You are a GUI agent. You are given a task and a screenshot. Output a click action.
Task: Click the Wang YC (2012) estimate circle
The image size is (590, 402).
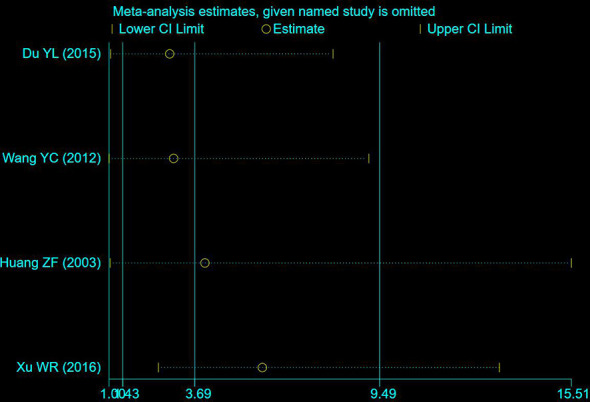coord(173,158)
